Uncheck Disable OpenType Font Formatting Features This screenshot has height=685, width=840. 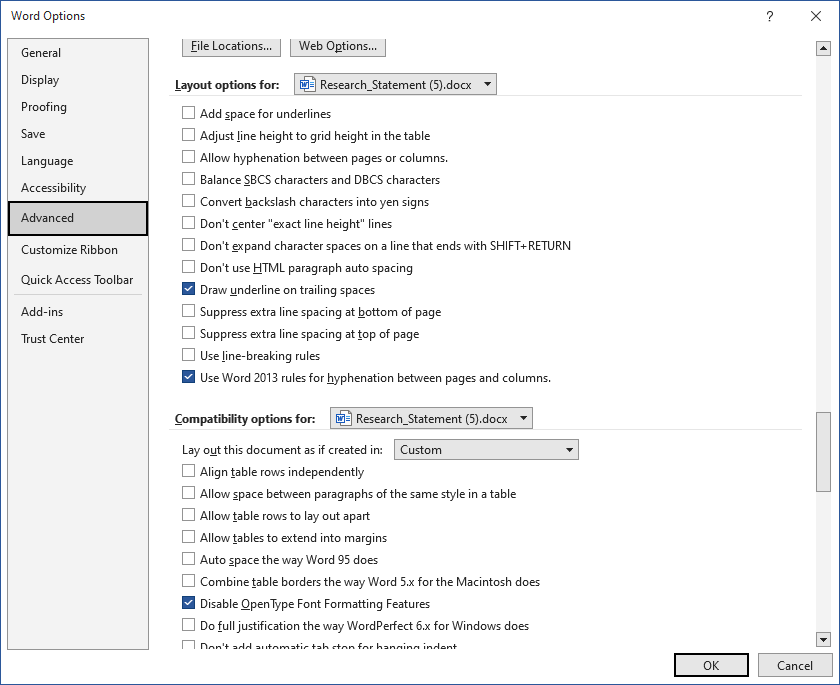(188, 603)
